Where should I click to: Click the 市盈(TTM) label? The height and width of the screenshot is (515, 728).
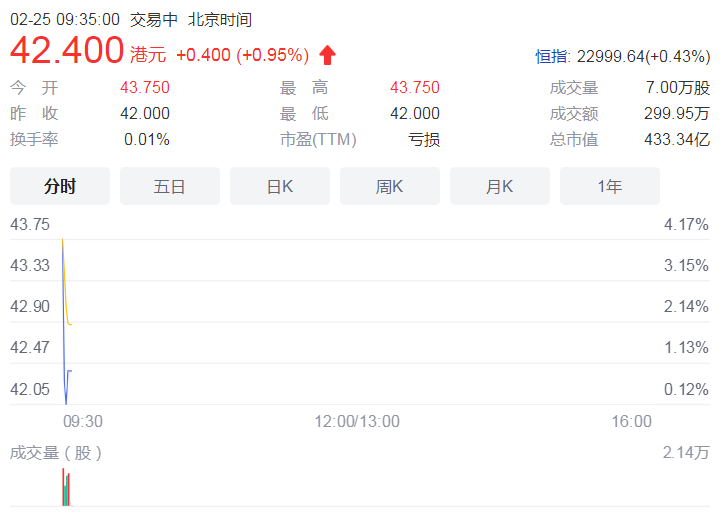pos(318,139)
